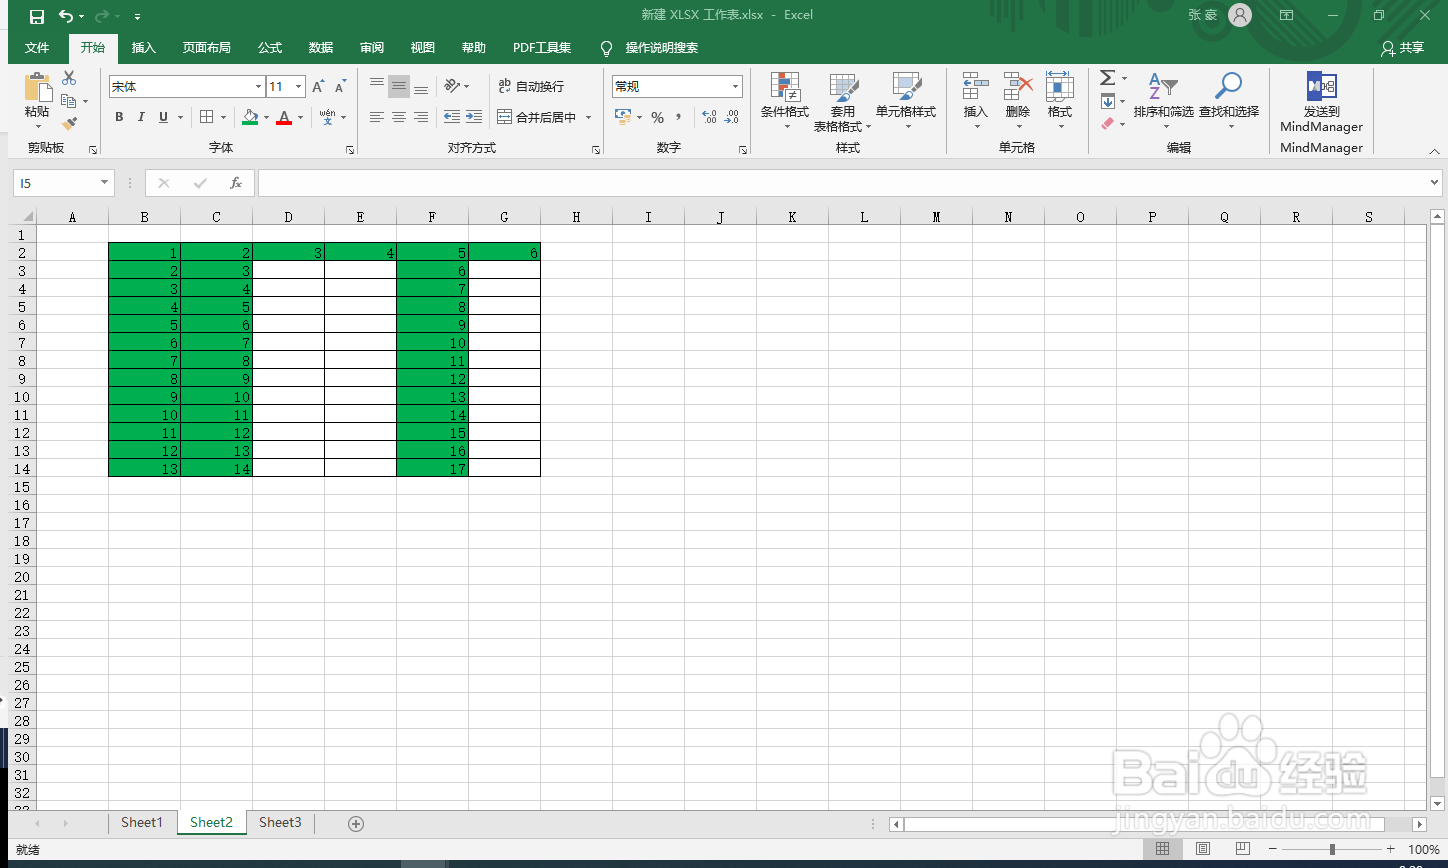
Task: Decrease font size with the small A
Action: tap(340, 87)
